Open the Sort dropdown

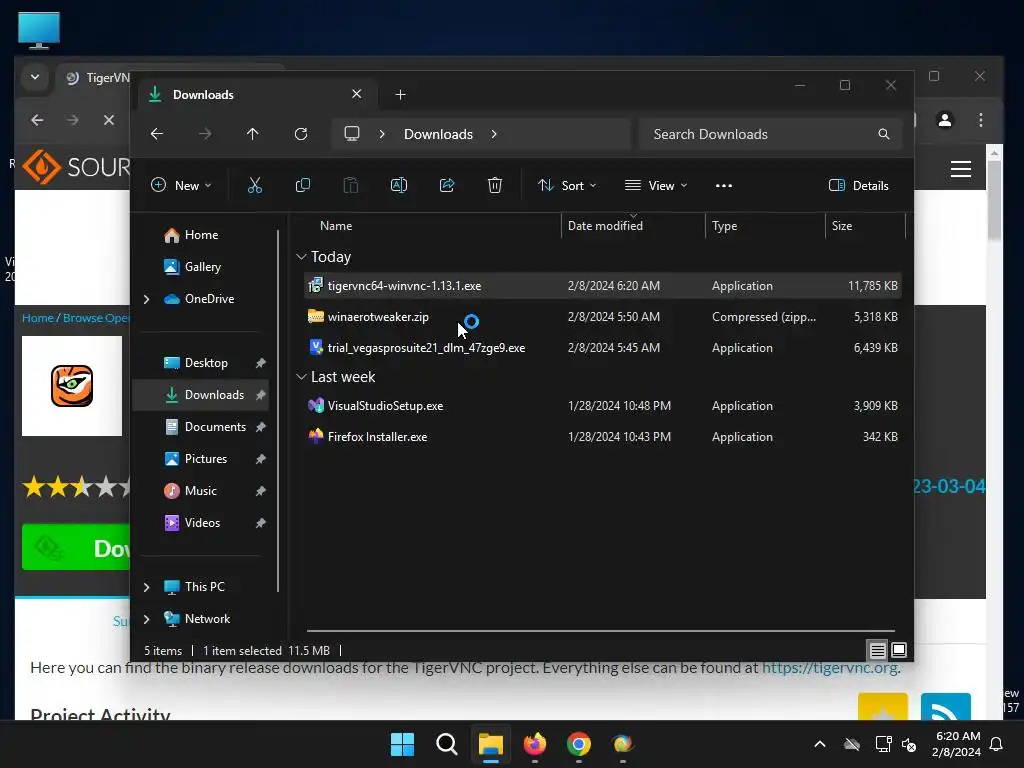point(567,185)
